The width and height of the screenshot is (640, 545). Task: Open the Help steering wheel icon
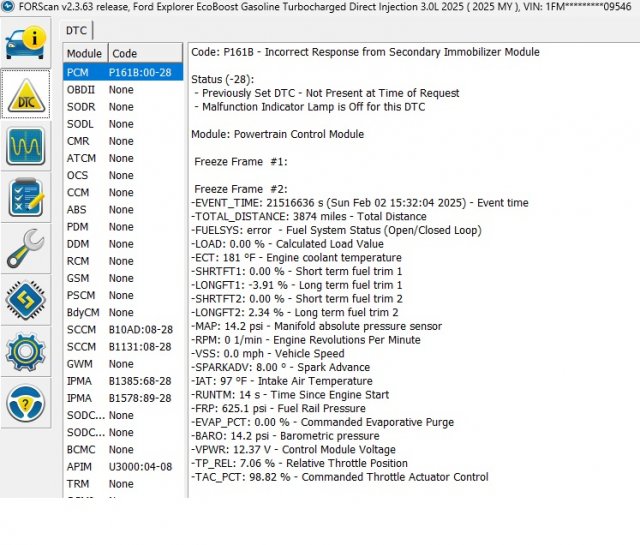click(26, 403)
